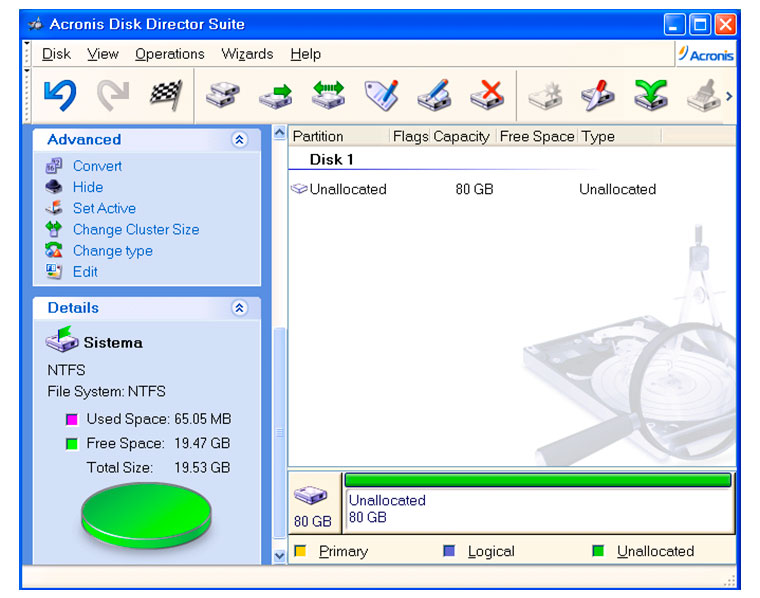Click the Hide hat icon
Image resolution: width=760 pixels, height=598 pixels.
click(53, 187)
